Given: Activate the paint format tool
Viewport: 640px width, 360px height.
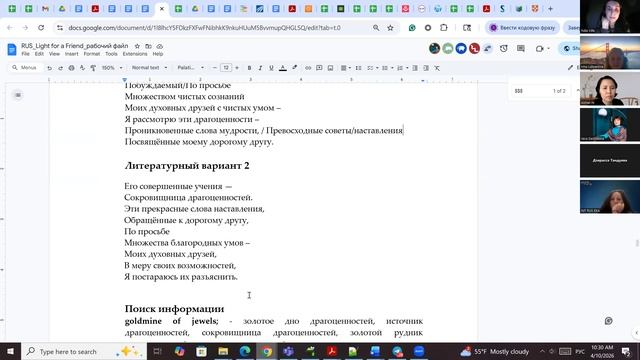Looking at the screenshot, I should click(93, 68).
